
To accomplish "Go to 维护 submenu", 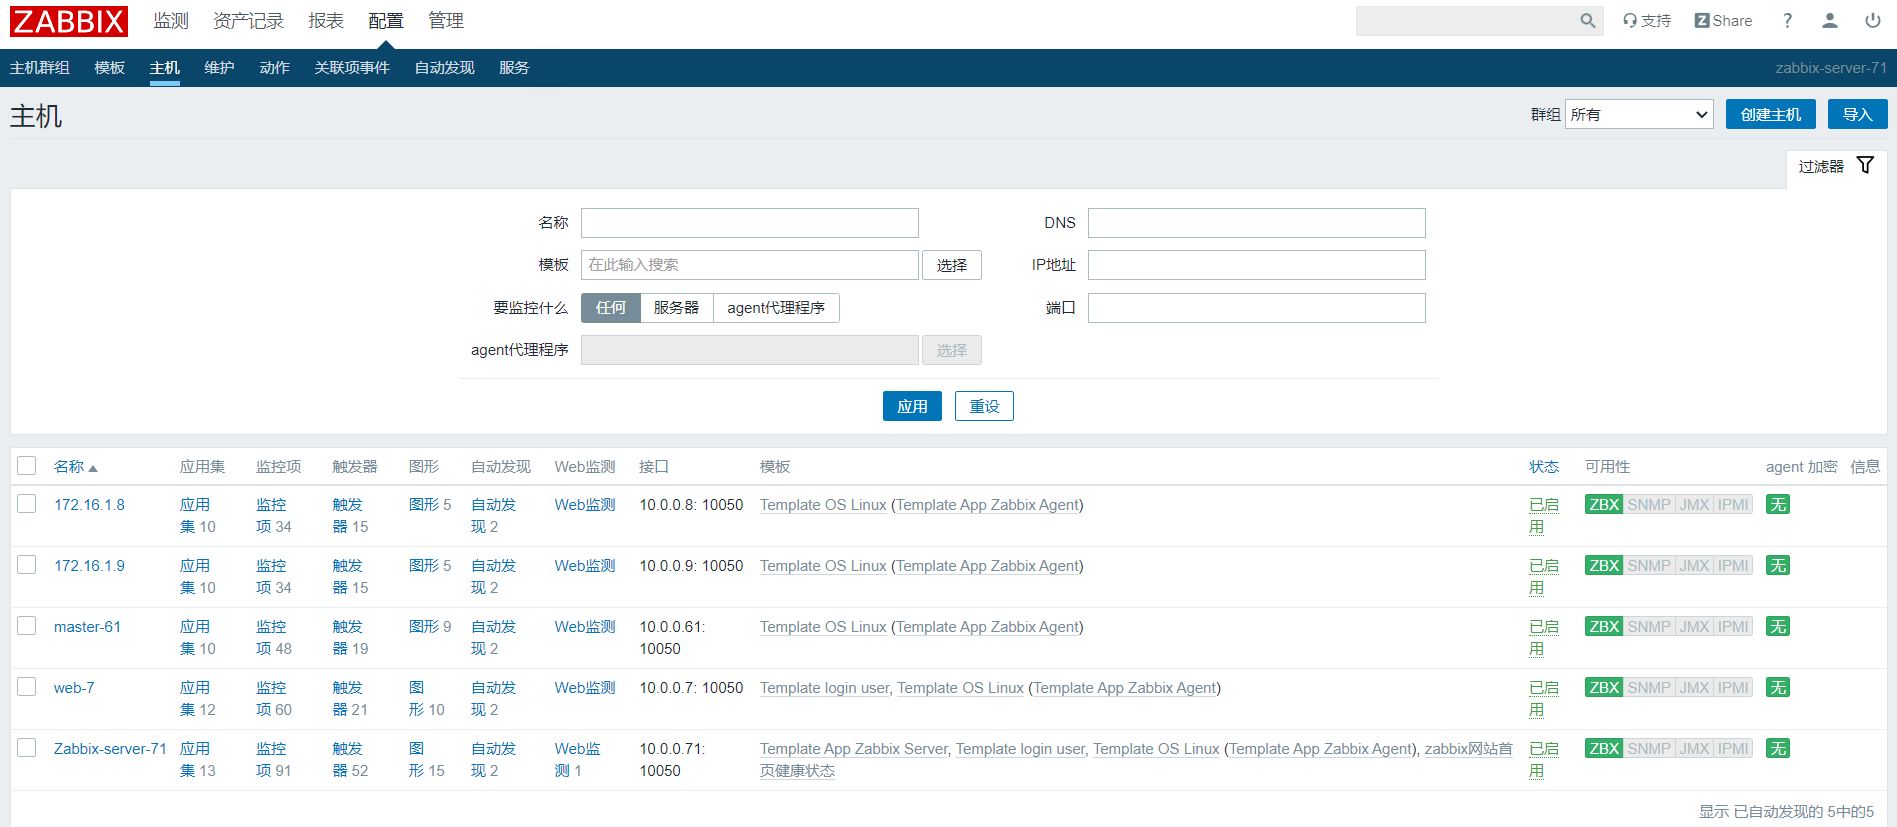I will pyautogui.click(x=219, y=68).
